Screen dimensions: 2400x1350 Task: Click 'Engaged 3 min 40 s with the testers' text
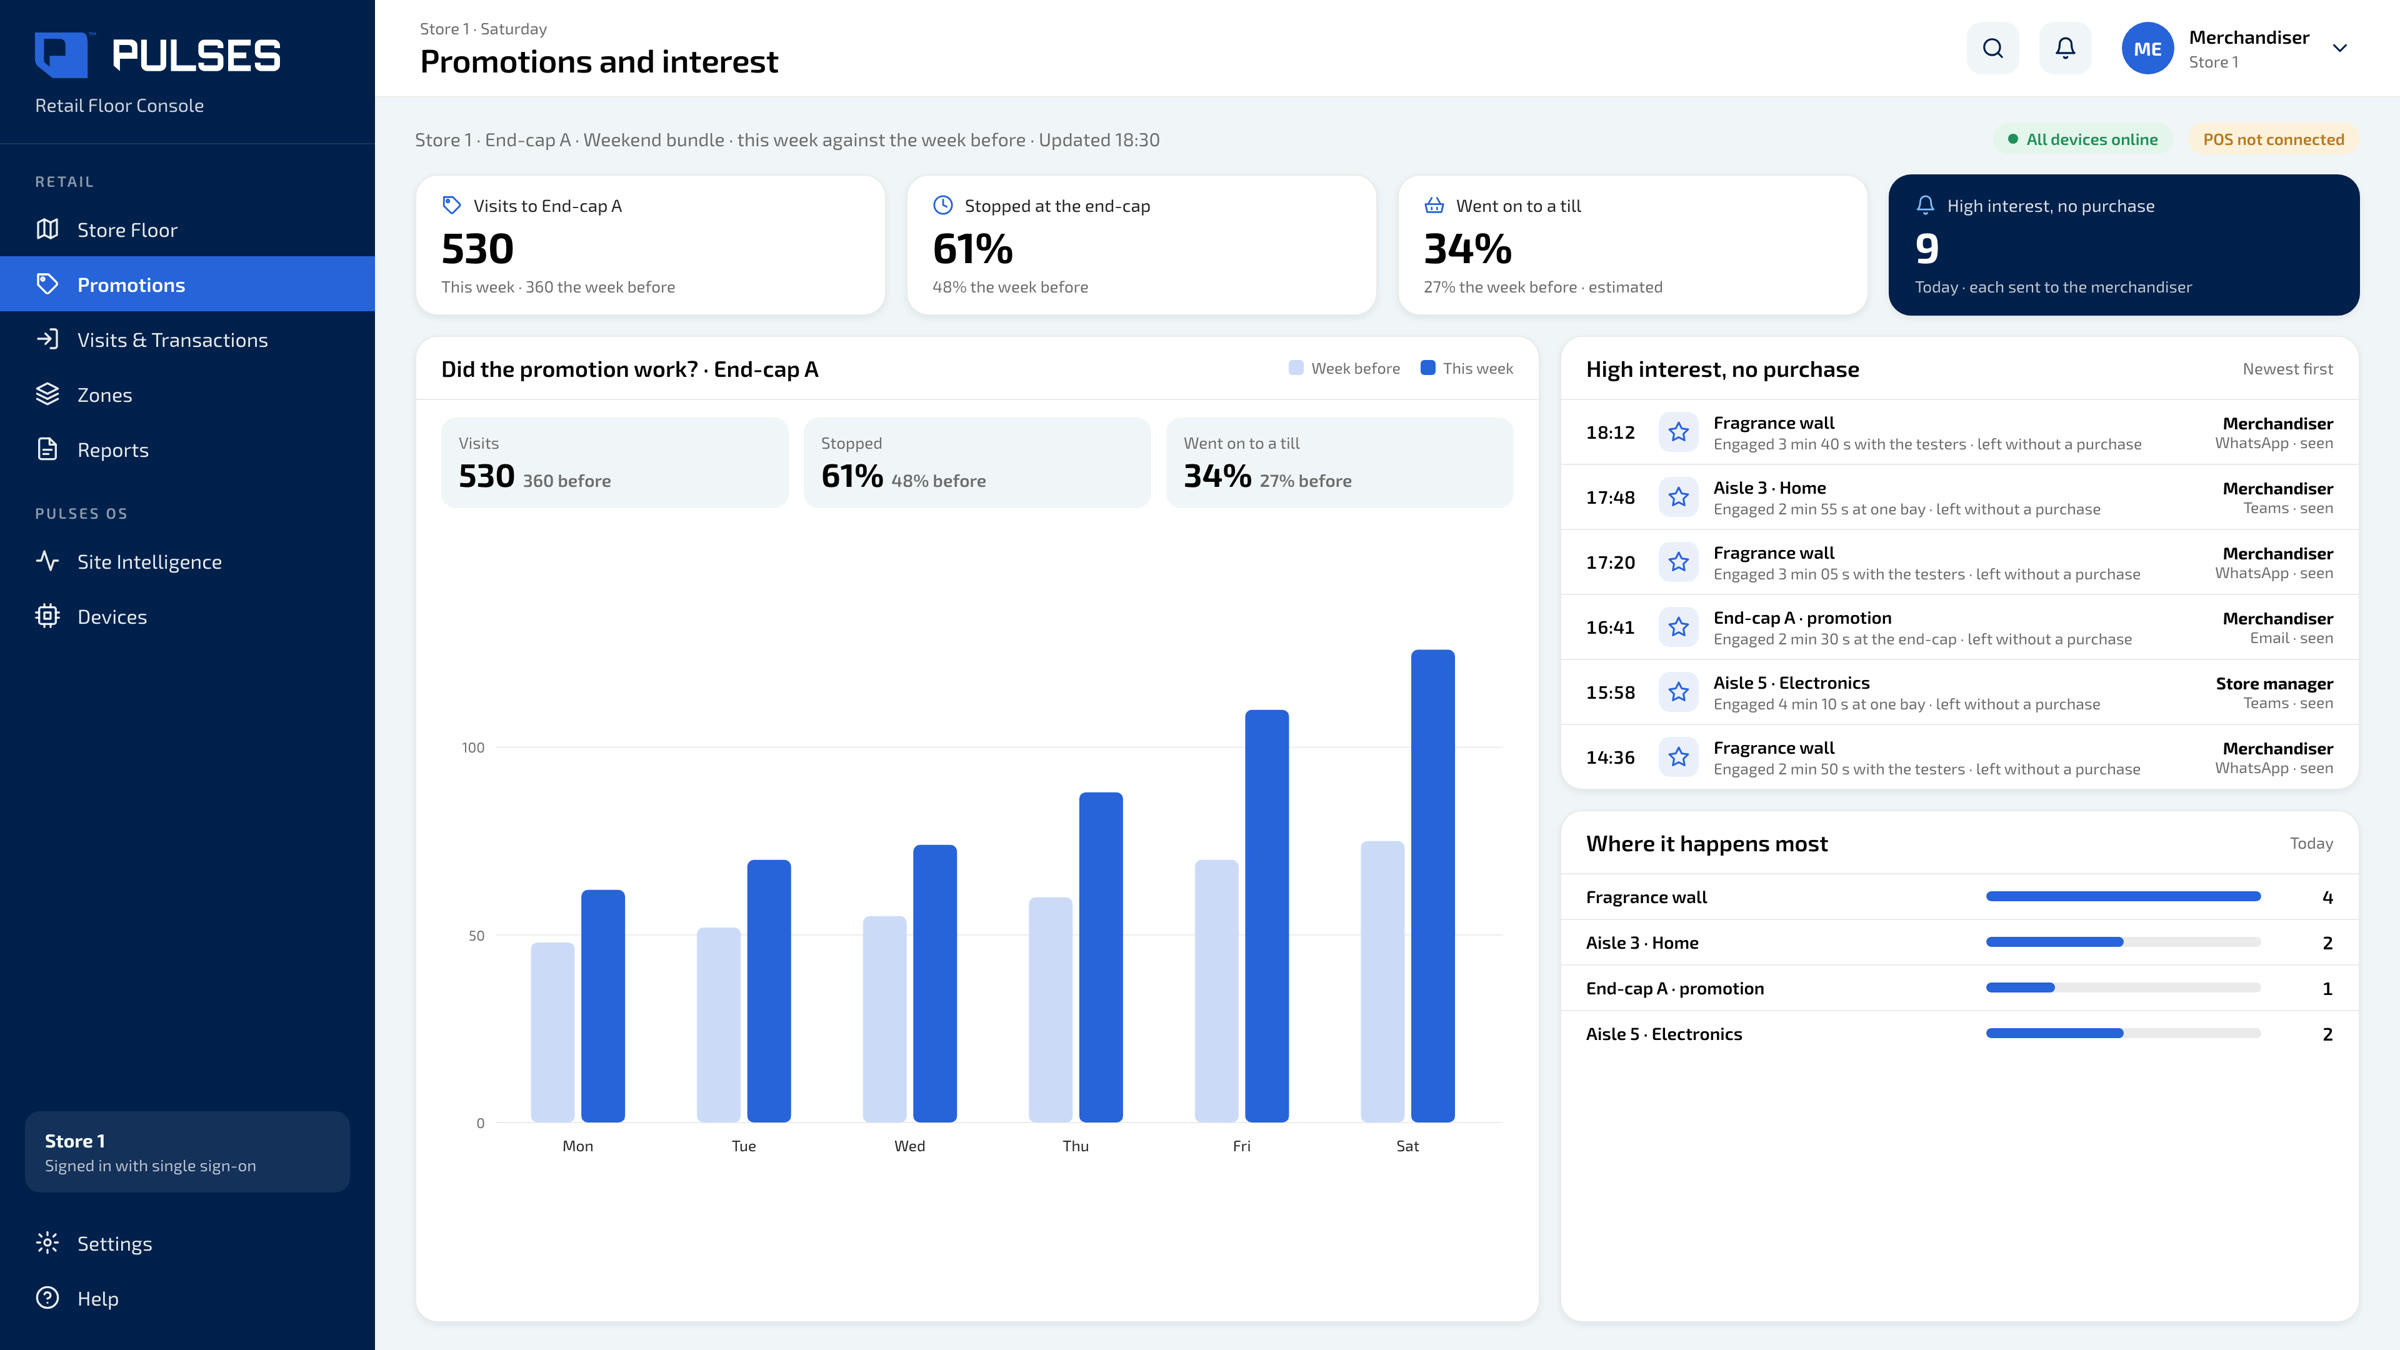1840,444
